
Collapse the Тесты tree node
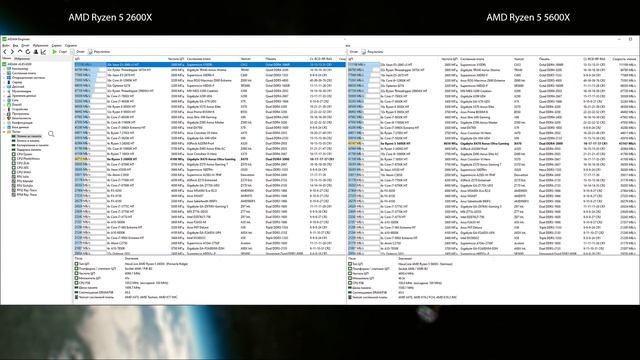(x=4, y=132)
